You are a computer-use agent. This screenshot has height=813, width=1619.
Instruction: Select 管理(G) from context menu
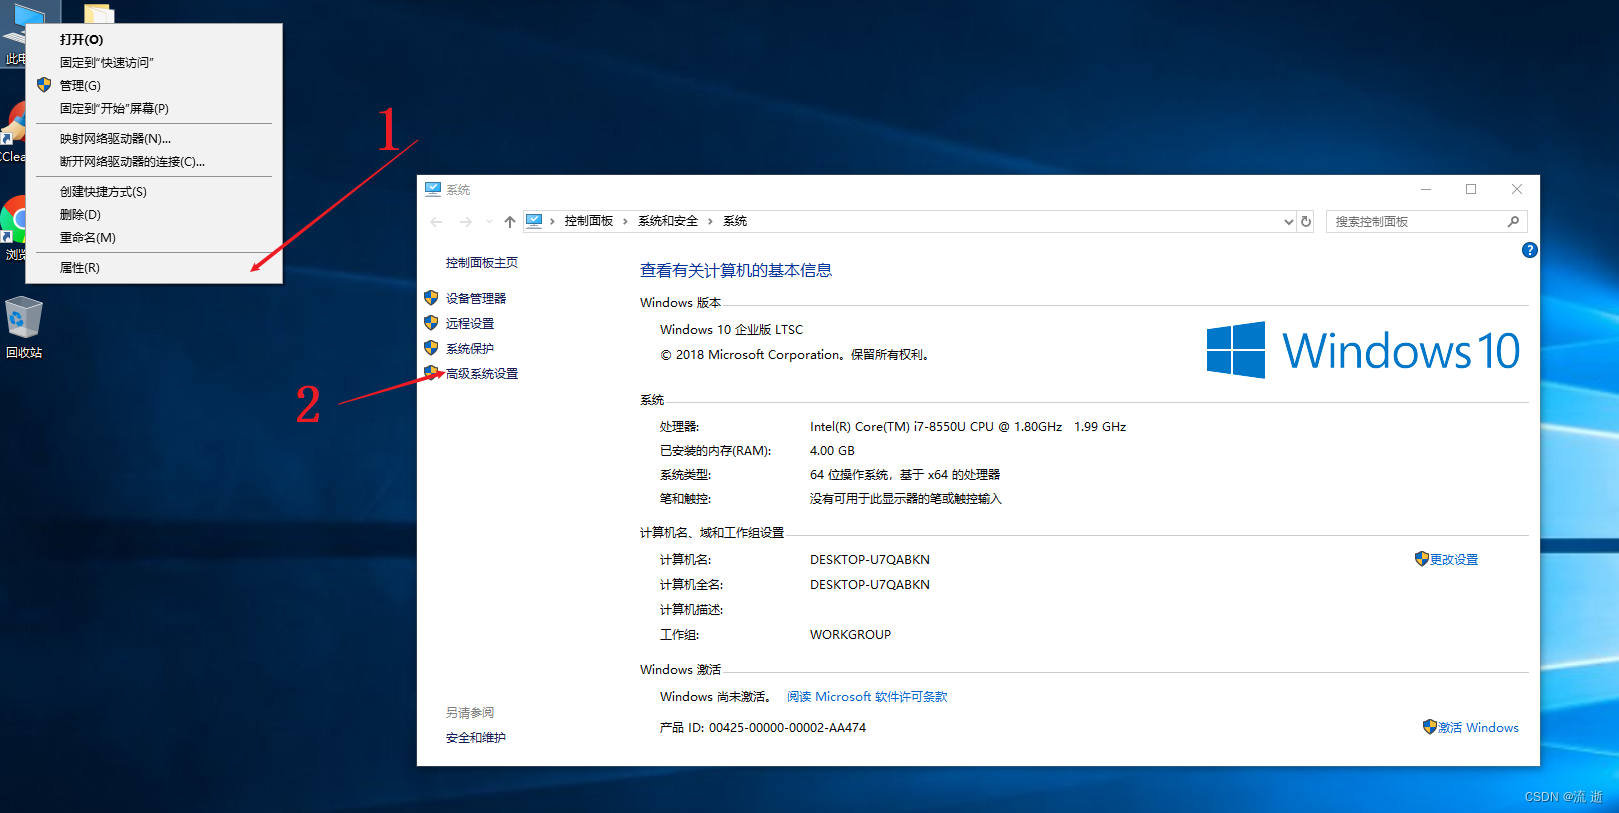pyautogui.click(x=154, y=86)
